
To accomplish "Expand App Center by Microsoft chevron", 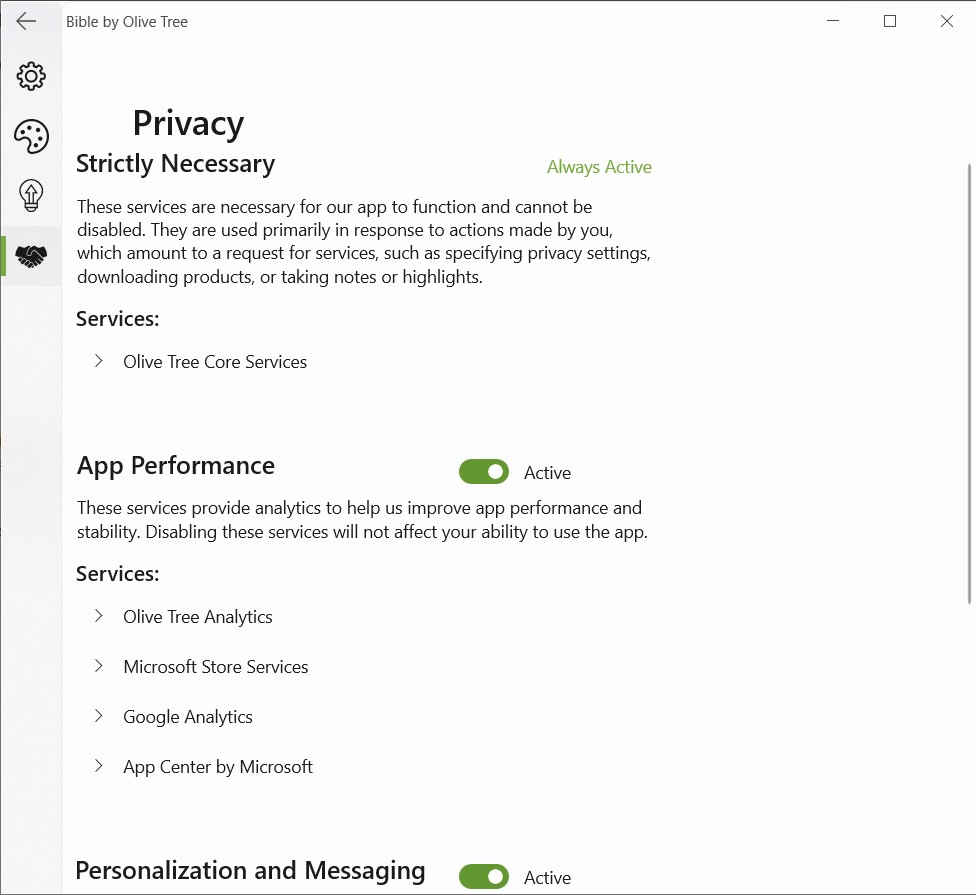I will click(x=98, y=766).
